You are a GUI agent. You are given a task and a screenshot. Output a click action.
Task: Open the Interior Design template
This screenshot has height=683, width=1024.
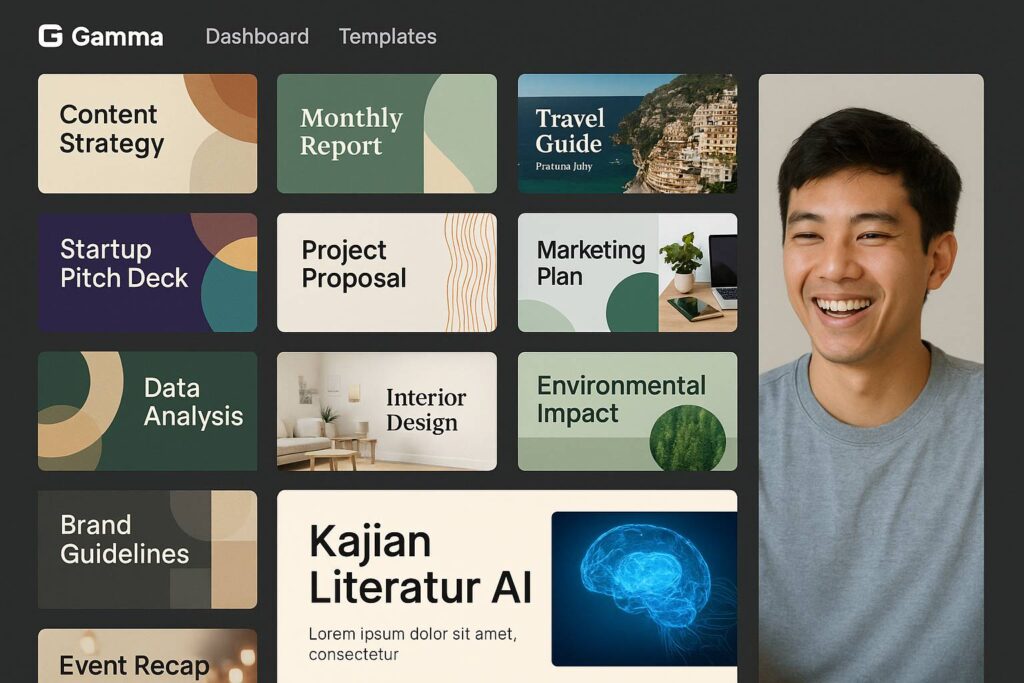[387, 411]
